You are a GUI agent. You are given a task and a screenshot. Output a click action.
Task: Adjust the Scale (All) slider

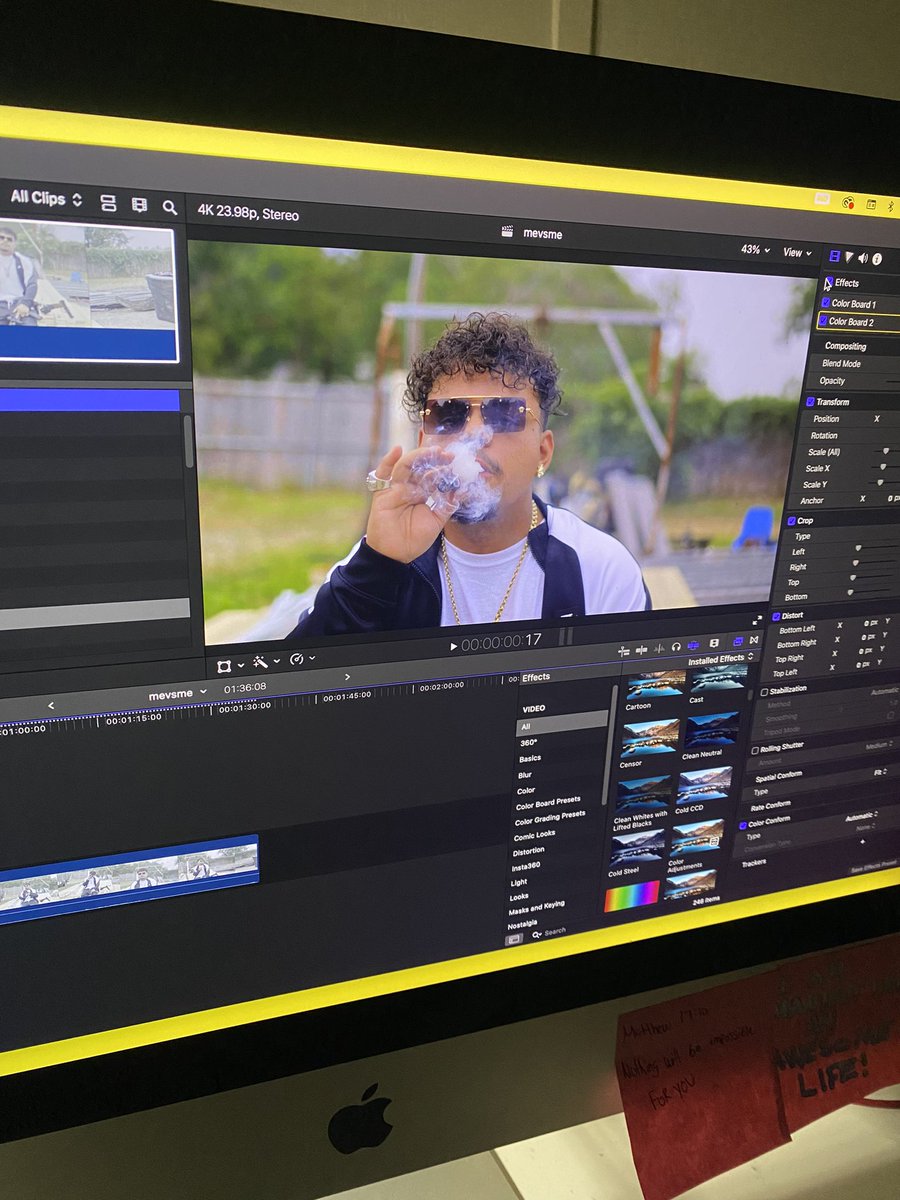(x=884, y=451)
